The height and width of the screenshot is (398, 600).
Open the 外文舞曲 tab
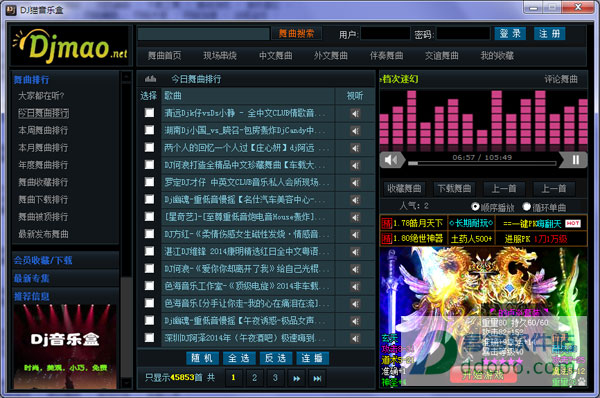[x=331, y=56]
